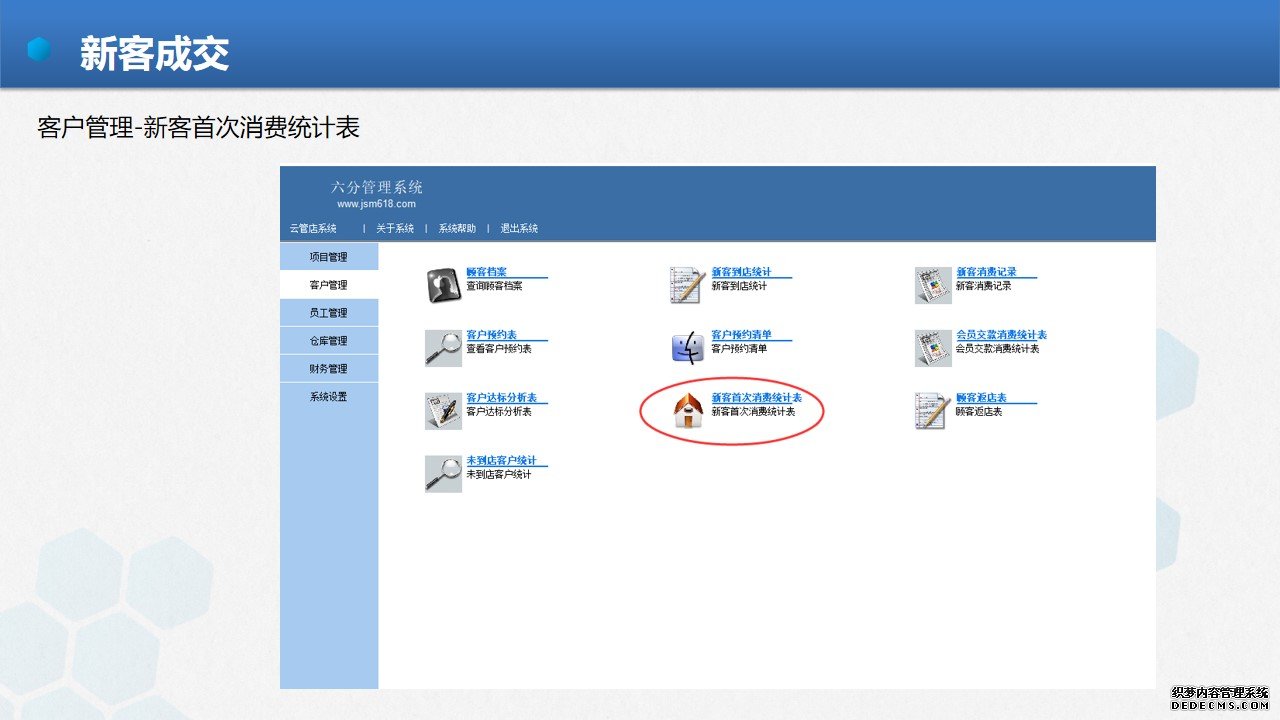
Task: Click the 新客消费记录 newspaper icon
Action: 933,285
